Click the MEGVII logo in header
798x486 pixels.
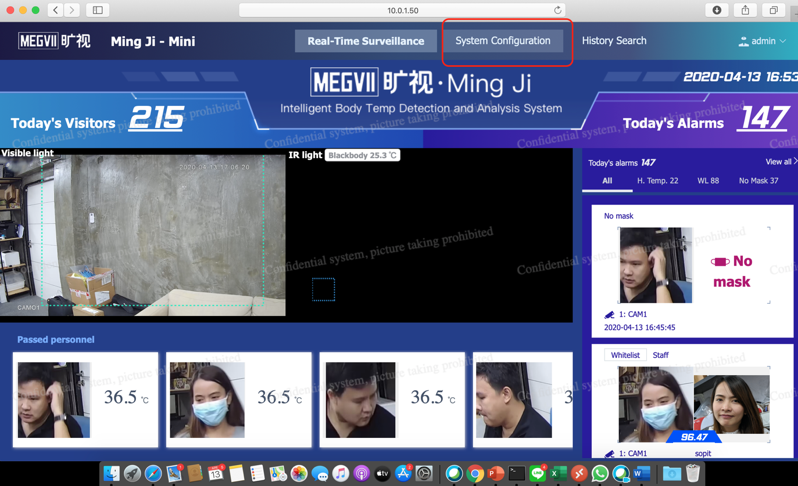coord(54,41)
